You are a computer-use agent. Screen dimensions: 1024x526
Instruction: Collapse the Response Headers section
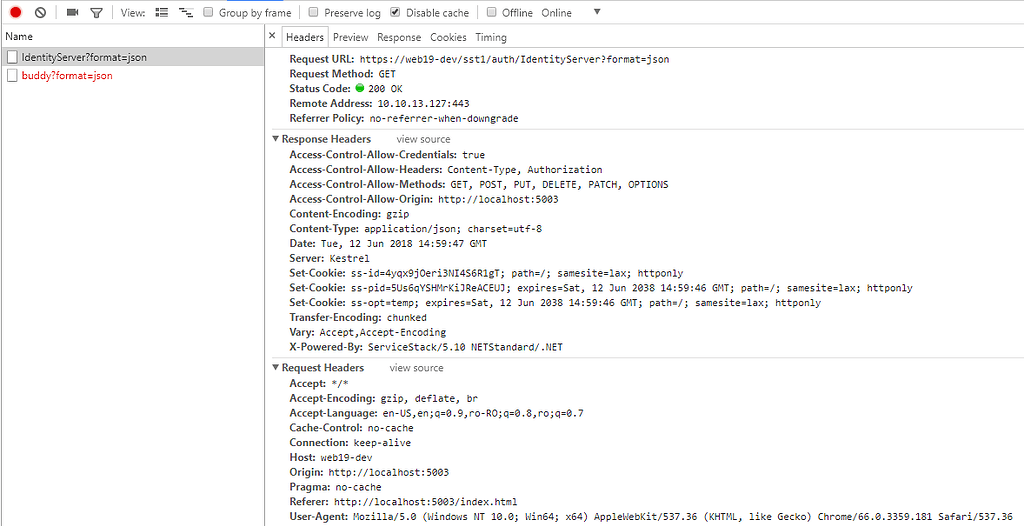(276, 140)
